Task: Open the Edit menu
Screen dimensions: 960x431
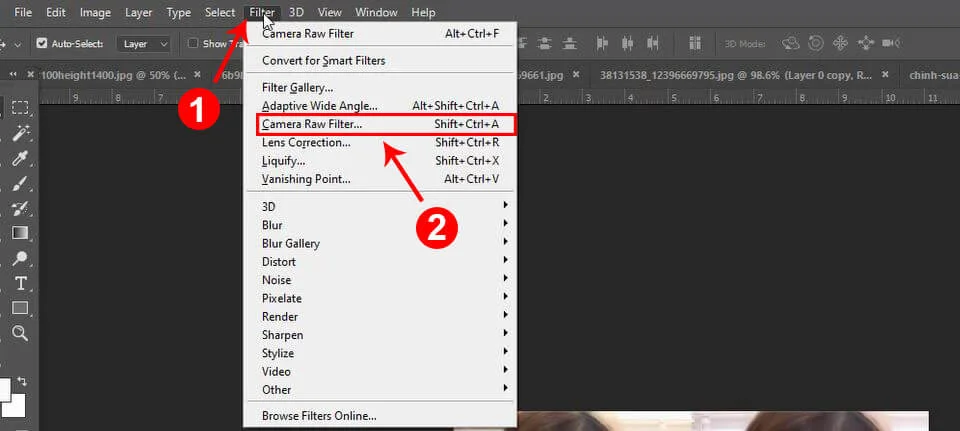Action: (56, 12)
